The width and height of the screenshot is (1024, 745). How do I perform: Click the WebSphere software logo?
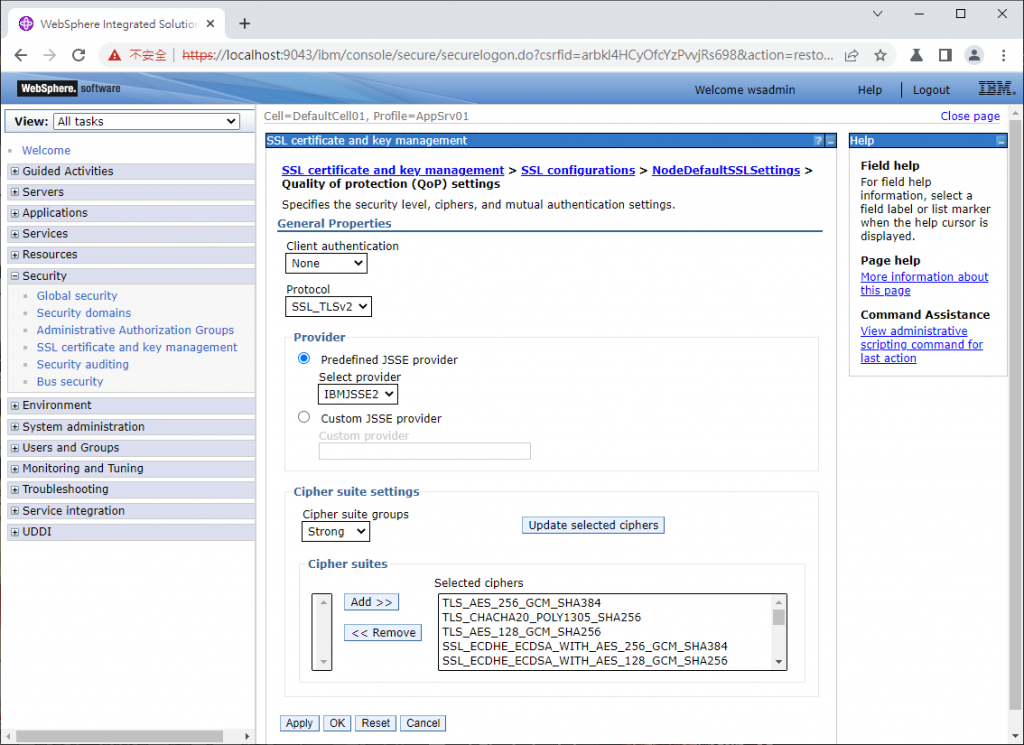[x=69, y=88]
